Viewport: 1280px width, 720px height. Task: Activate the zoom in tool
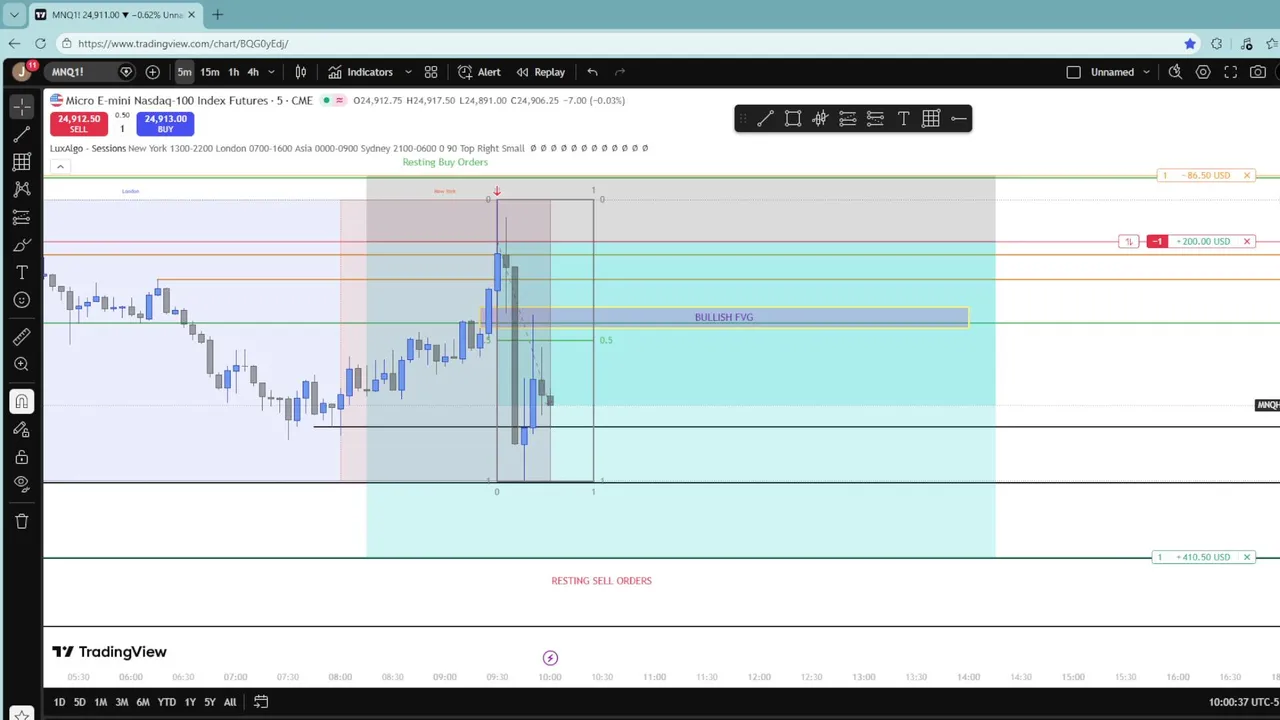[x=22, y=365]
